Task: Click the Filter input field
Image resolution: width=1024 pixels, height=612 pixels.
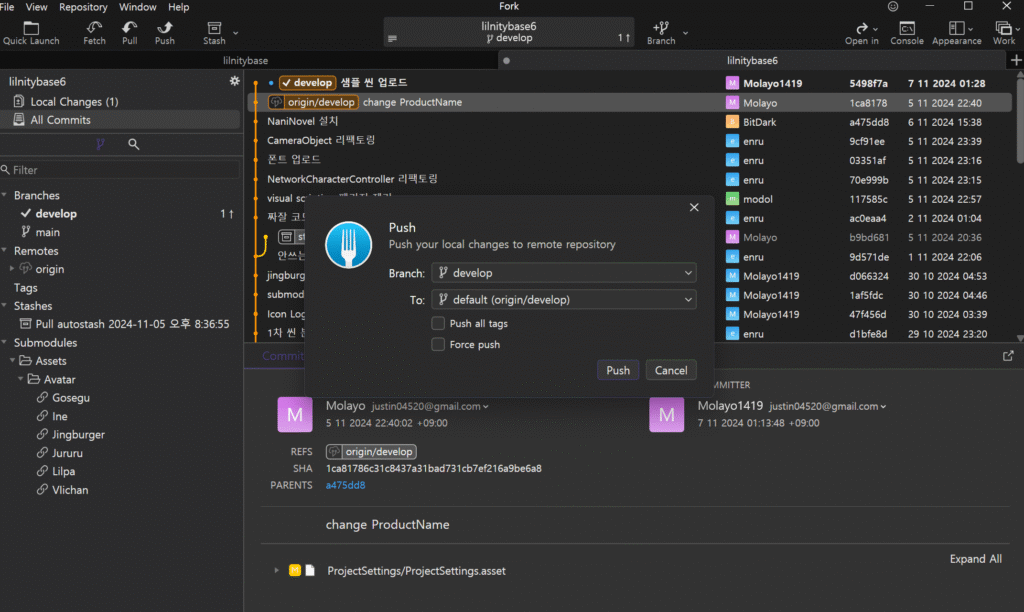Action: click(120, 170)
